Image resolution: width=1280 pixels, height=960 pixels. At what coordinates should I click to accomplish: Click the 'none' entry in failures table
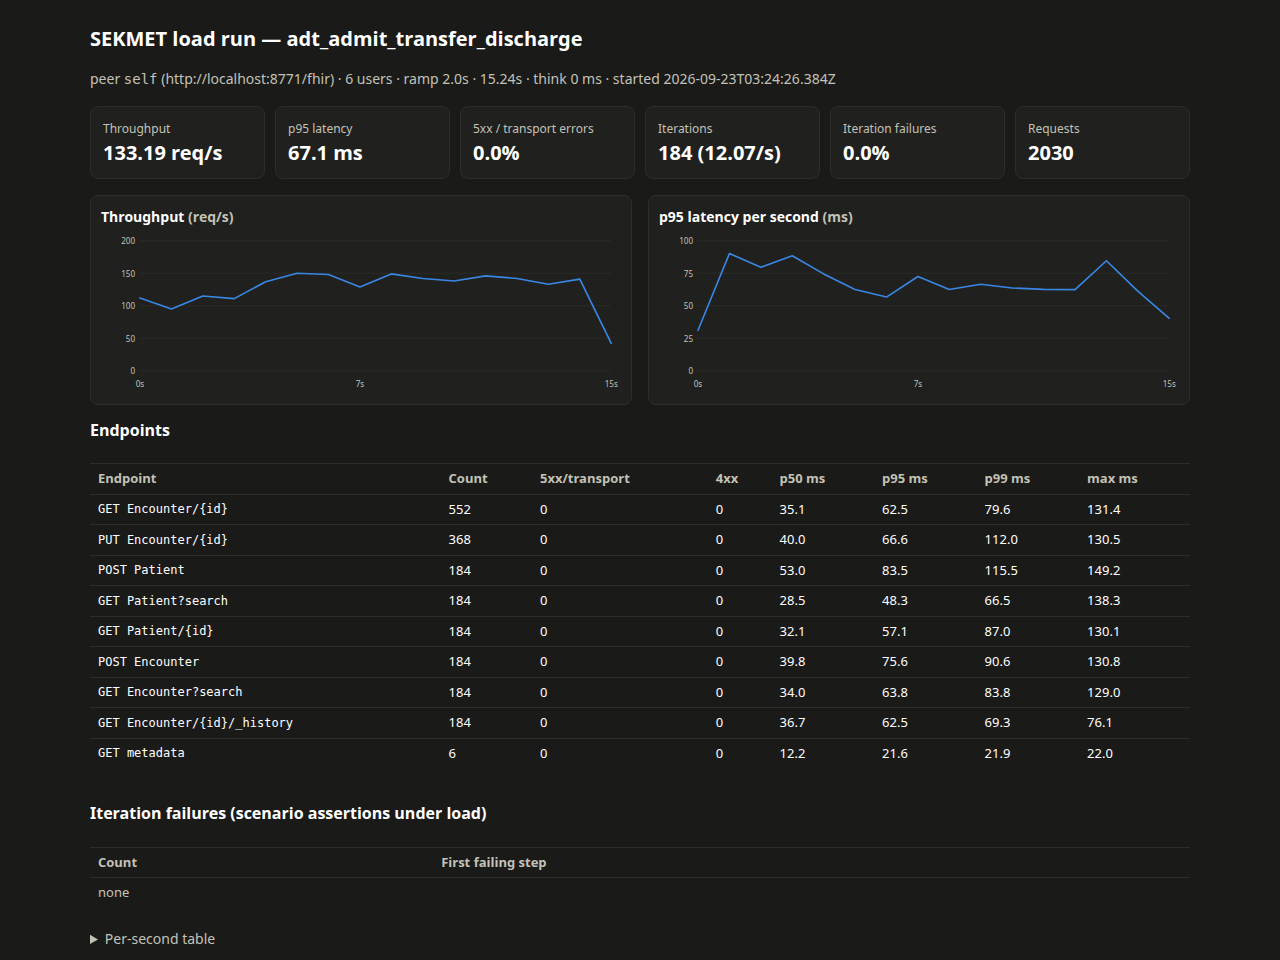114,893
